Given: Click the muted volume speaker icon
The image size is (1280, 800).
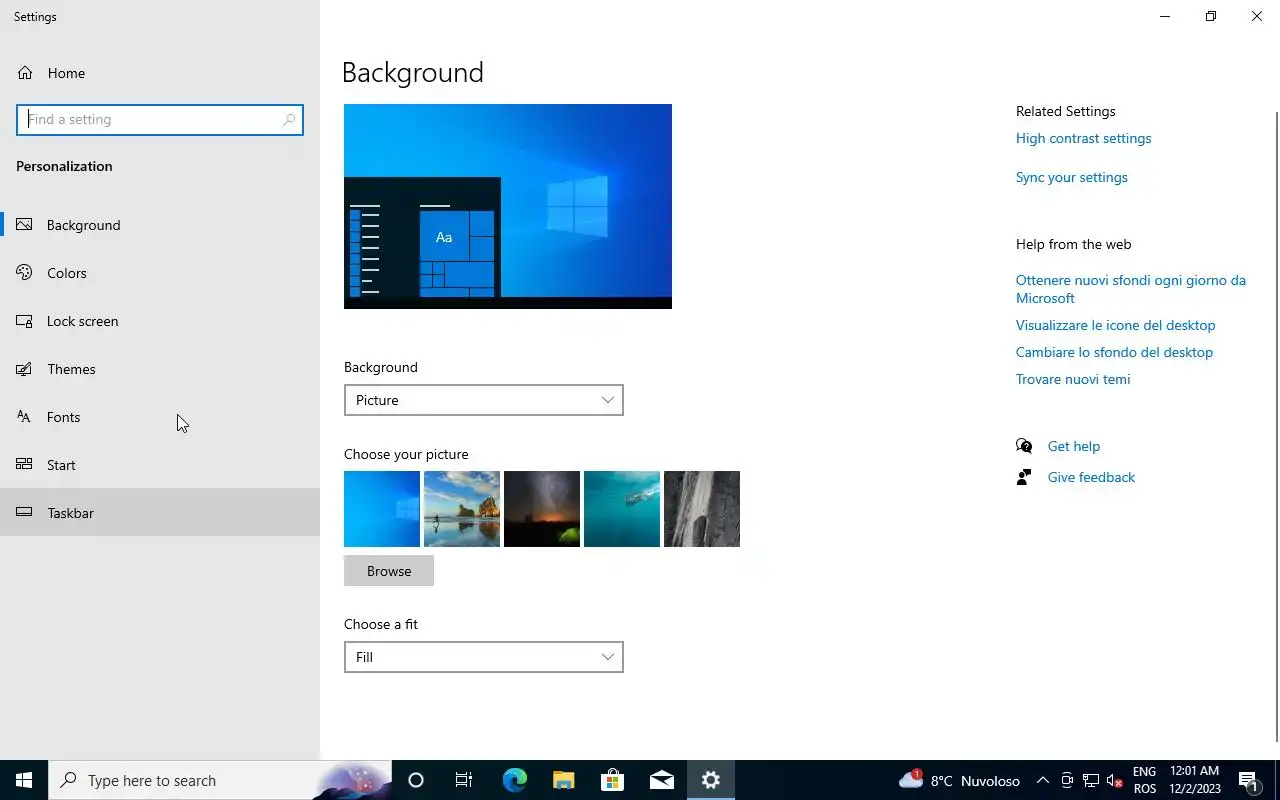Looking at the screenshot, I should (1115, 780).
